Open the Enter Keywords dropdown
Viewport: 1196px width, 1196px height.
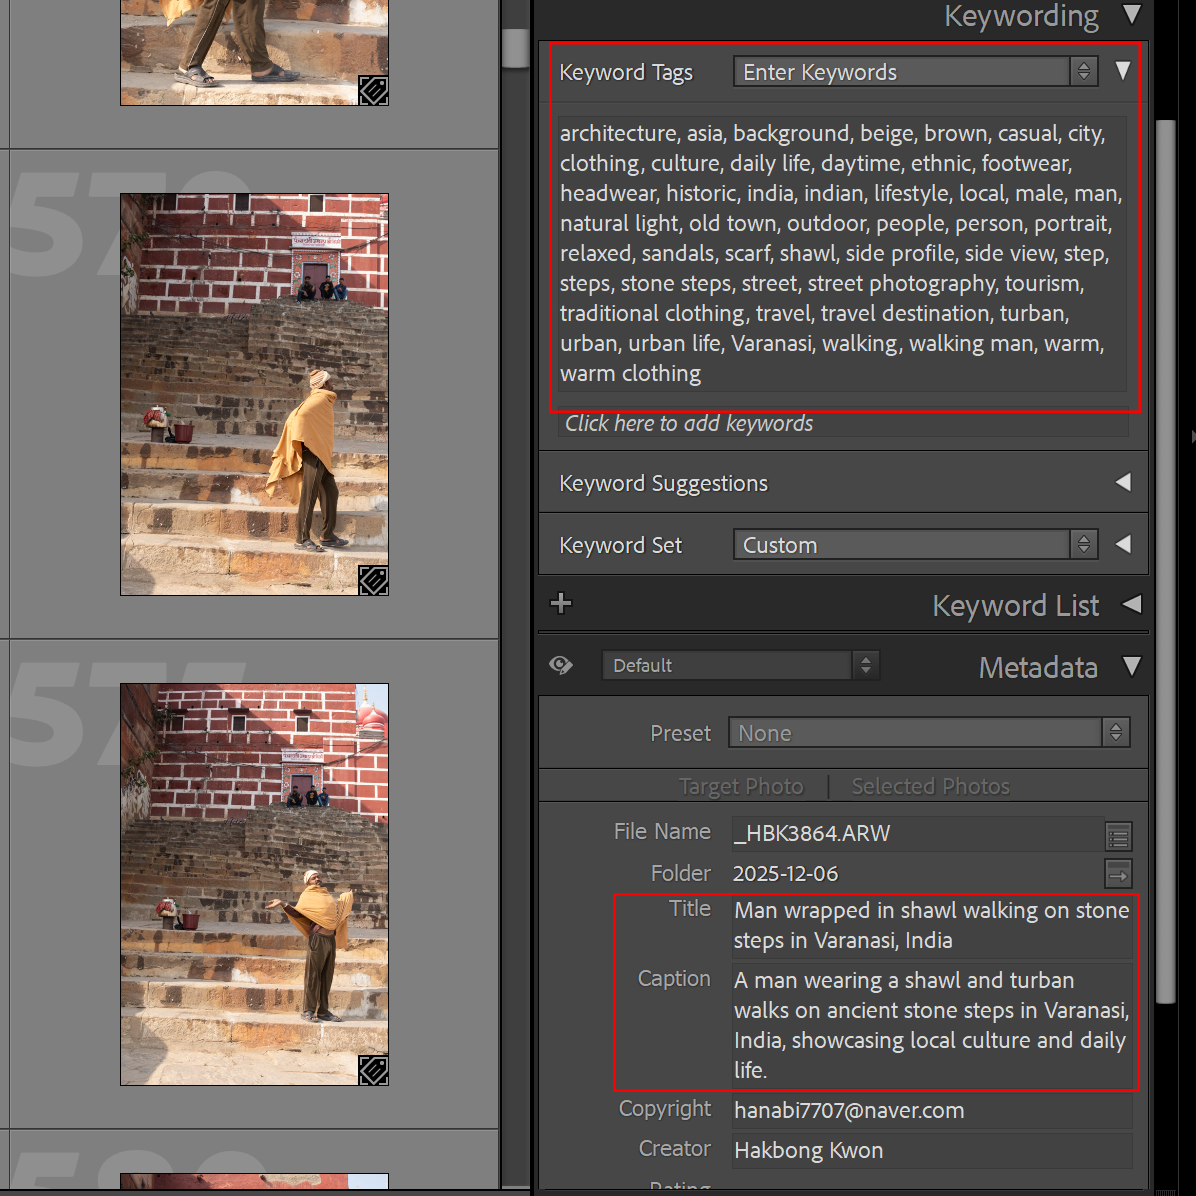[915, 72]
